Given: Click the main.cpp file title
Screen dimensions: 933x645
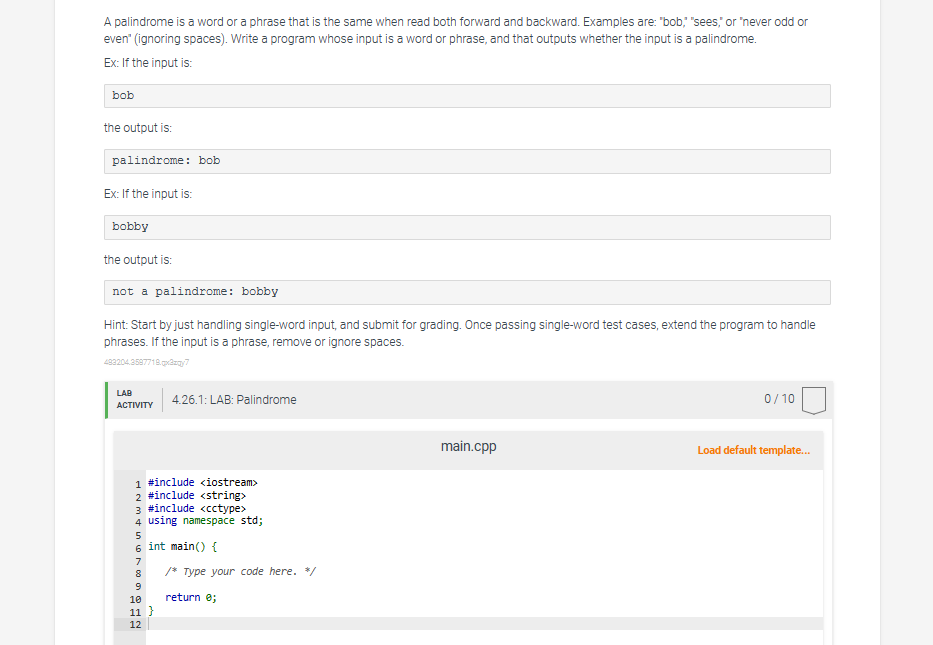Looking at the screenshot, I should pyautogui.click(x=468, y=446).
